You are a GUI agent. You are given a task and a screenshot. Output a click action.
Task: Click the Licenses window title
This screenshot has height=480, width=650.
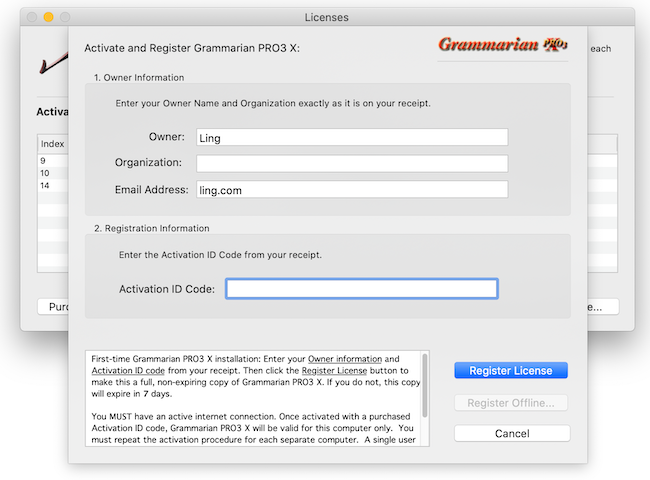(x=326, y=17)
